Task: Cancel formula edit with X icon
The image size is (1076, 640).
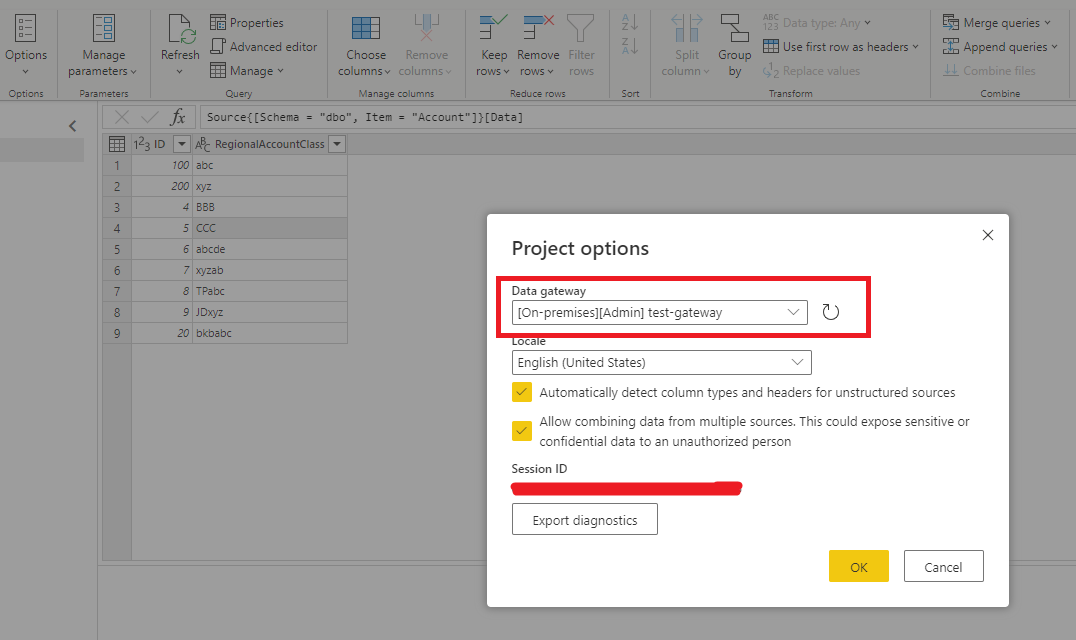Action: (x=121, y=117)
